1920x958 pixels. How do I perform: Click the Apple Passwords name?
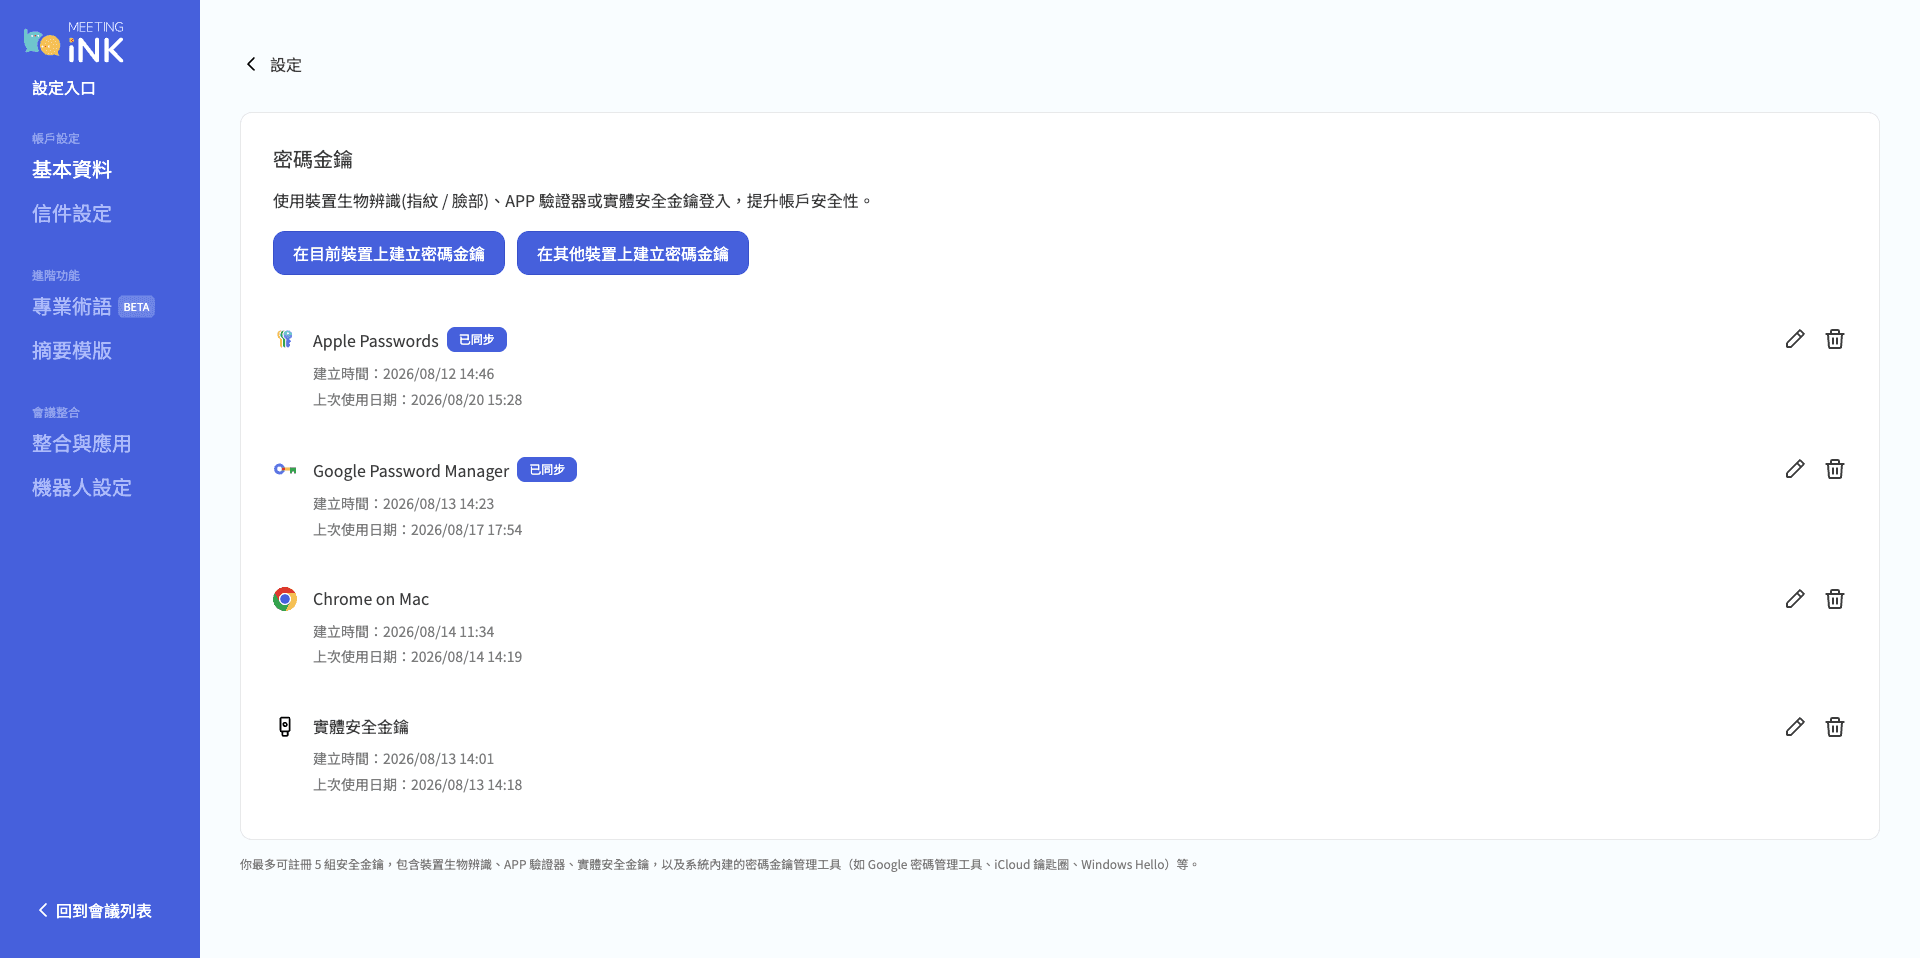(376, 341)
